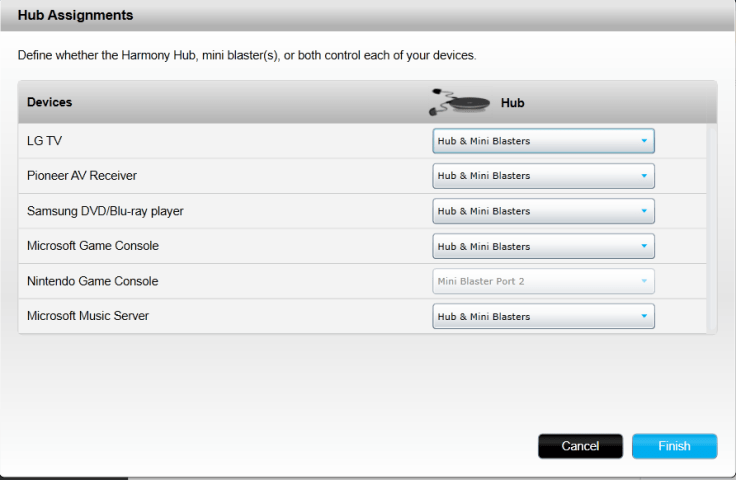Click the hub control description text

tap(247, 55)
